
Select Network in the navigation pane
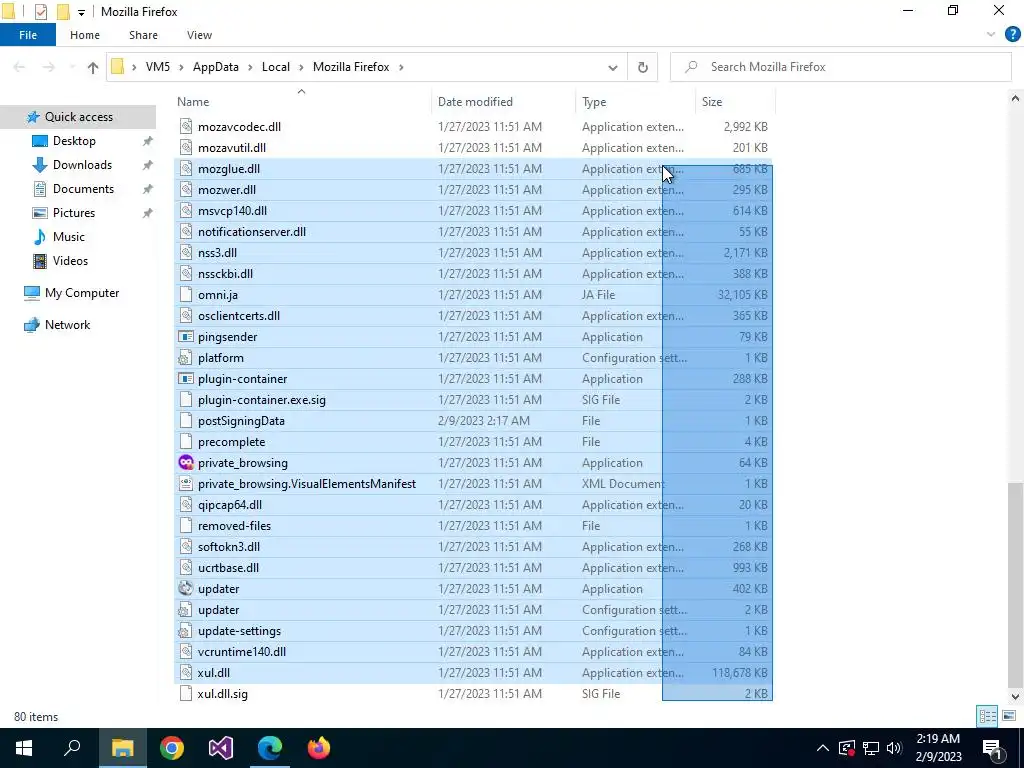67,325
